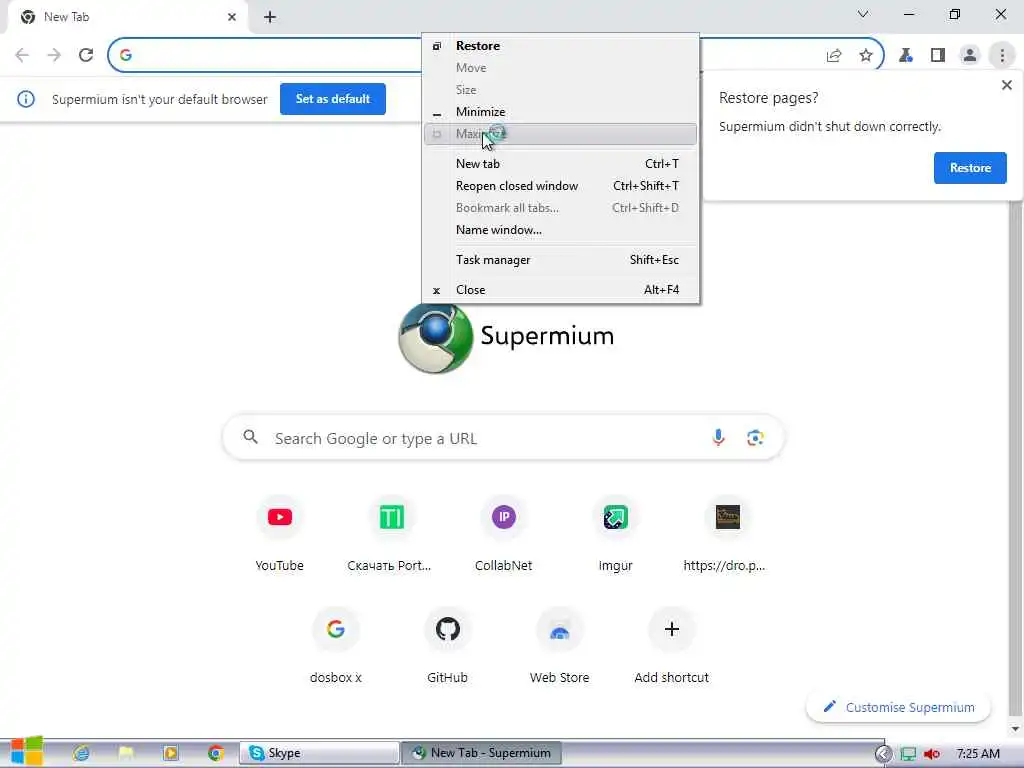The image size is (1024, 768).
Task: Open the Web Store shortcut
Action: tap(560, 647)
